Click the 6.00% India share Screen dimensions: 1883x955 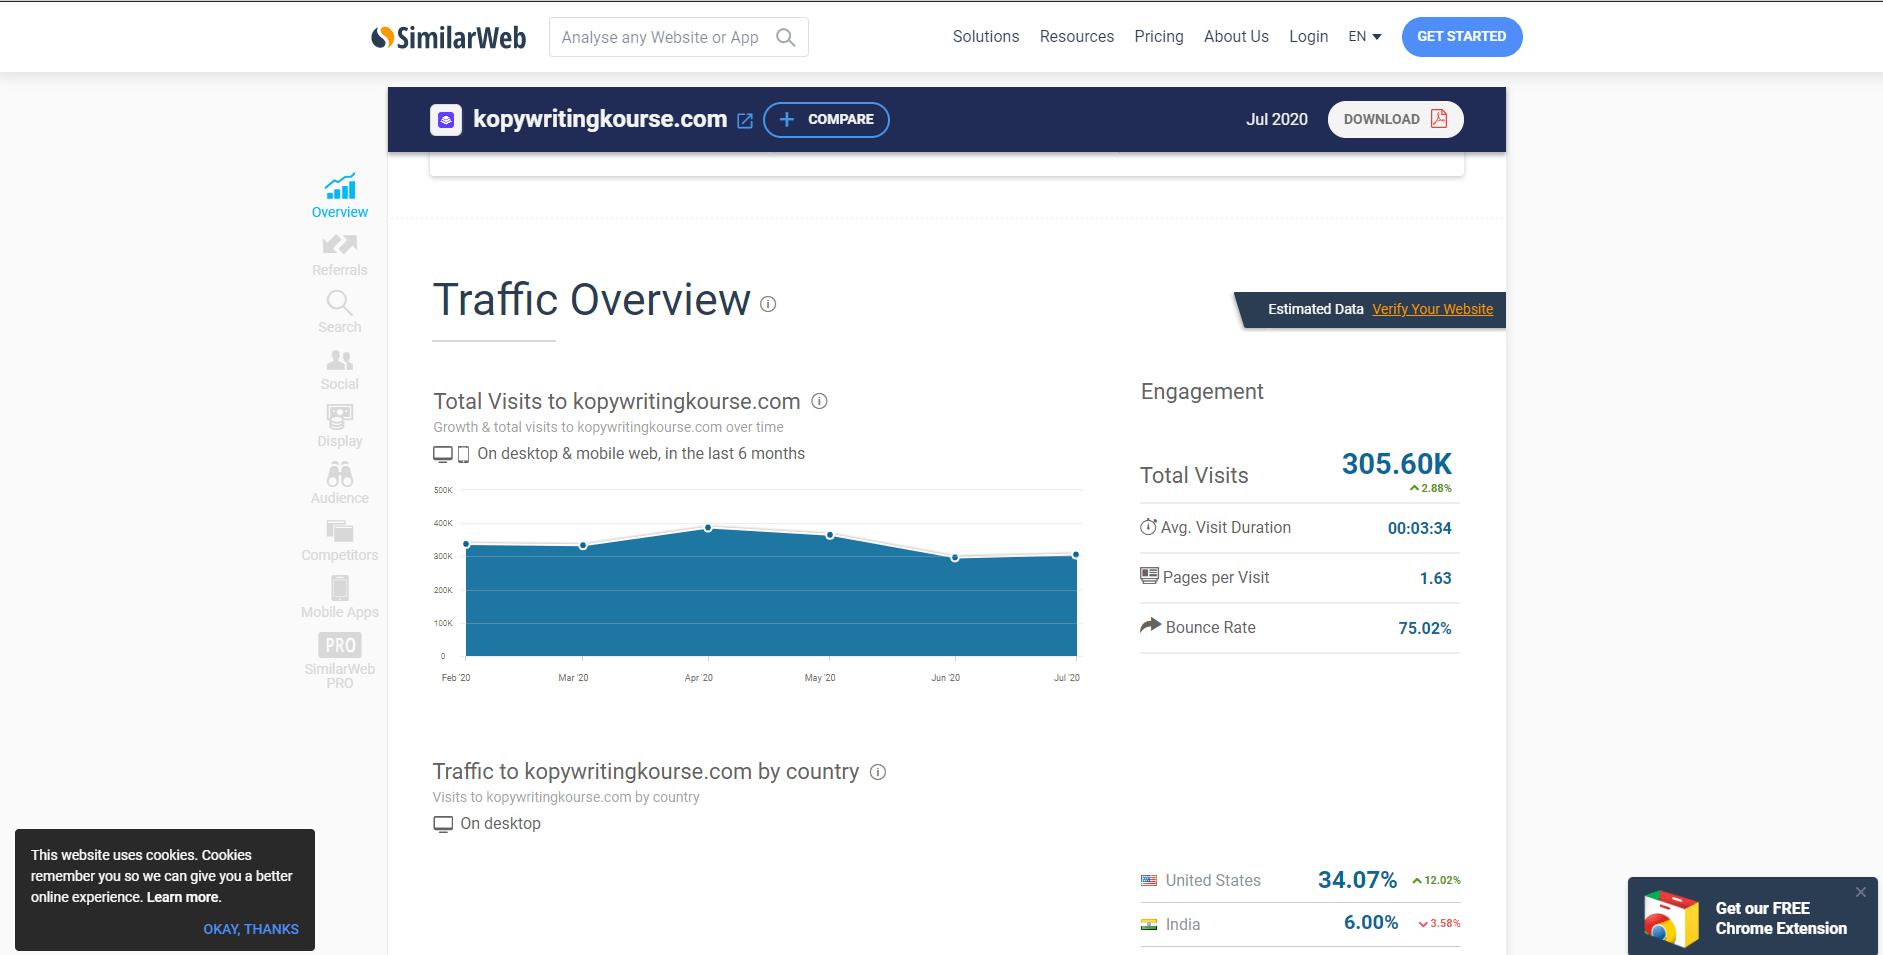pyautogui.click(x=1371, y=923)
